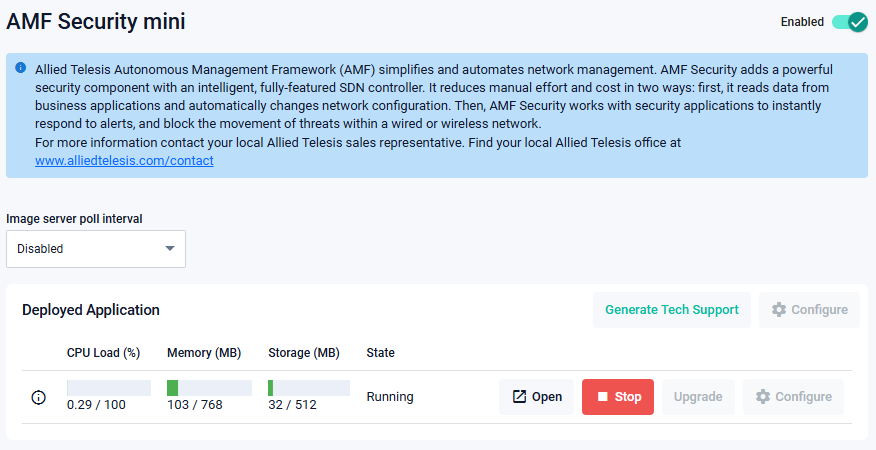Open the deployed AMF Security application

[x=537, y=397]
